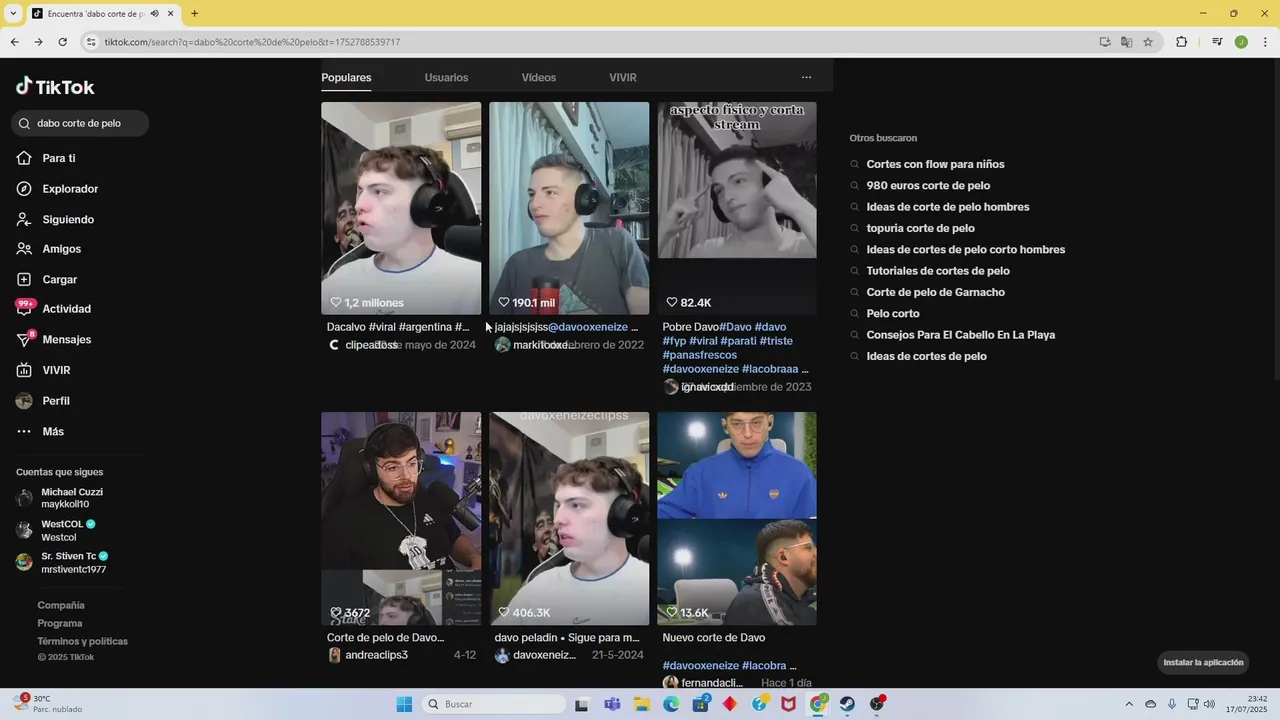
Task: Click the like heart on 1,2 millones video
Action: [336, 303]
